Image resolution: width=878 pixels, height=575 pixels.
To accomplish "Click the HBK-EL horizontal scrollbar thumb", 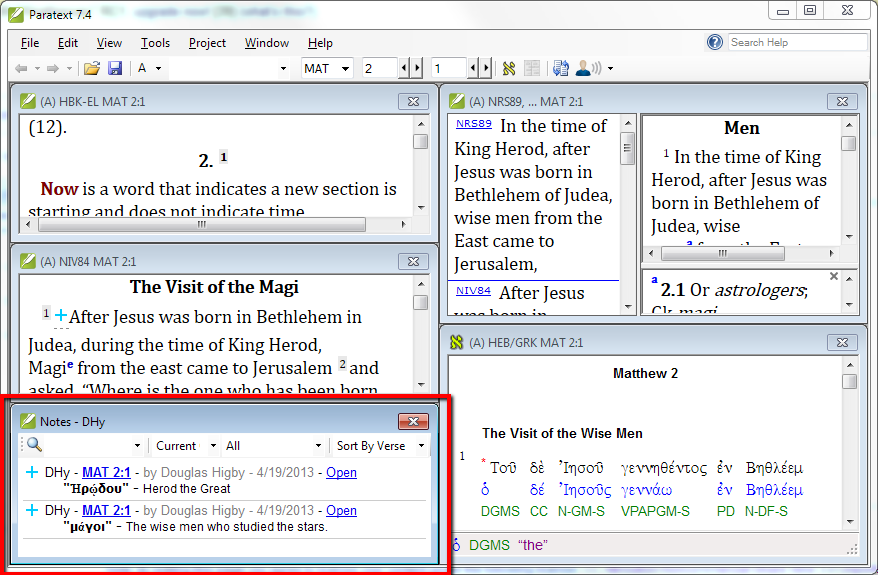I will click(x=202, y=225).
